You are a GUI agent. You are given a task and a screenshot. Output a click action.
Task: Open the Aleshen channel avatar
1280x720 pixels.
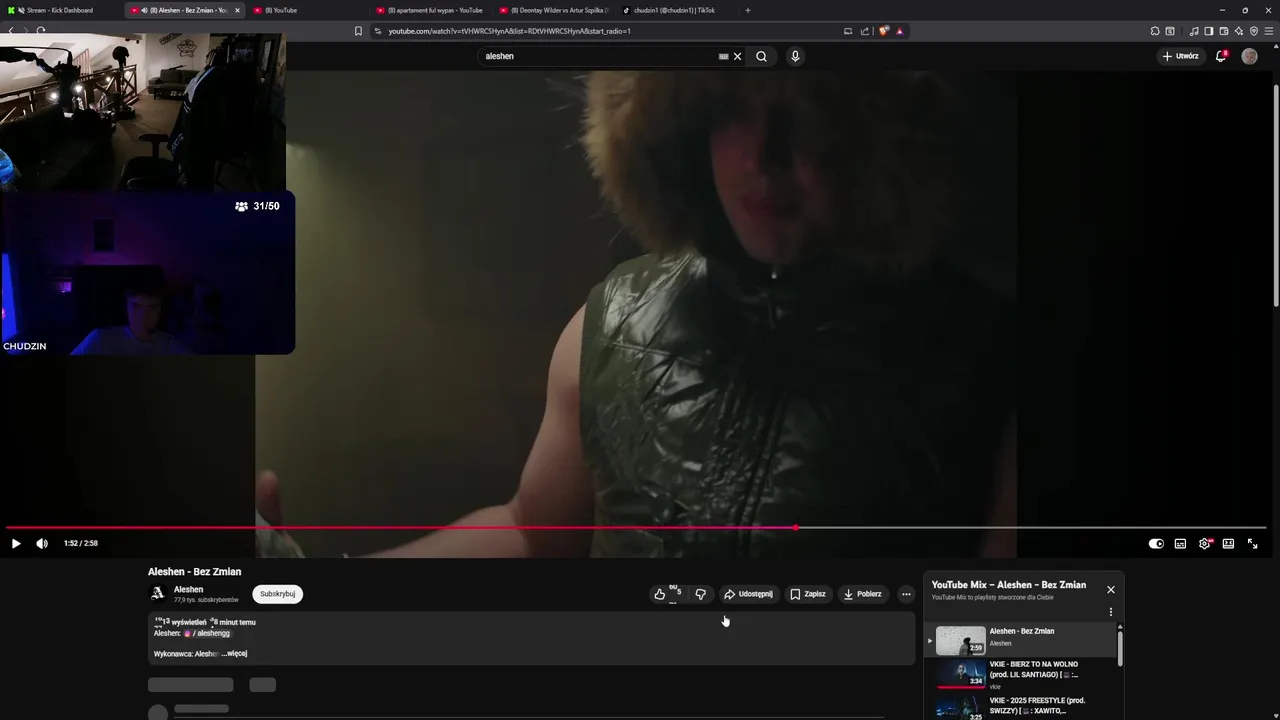click(x=157, y=593)
